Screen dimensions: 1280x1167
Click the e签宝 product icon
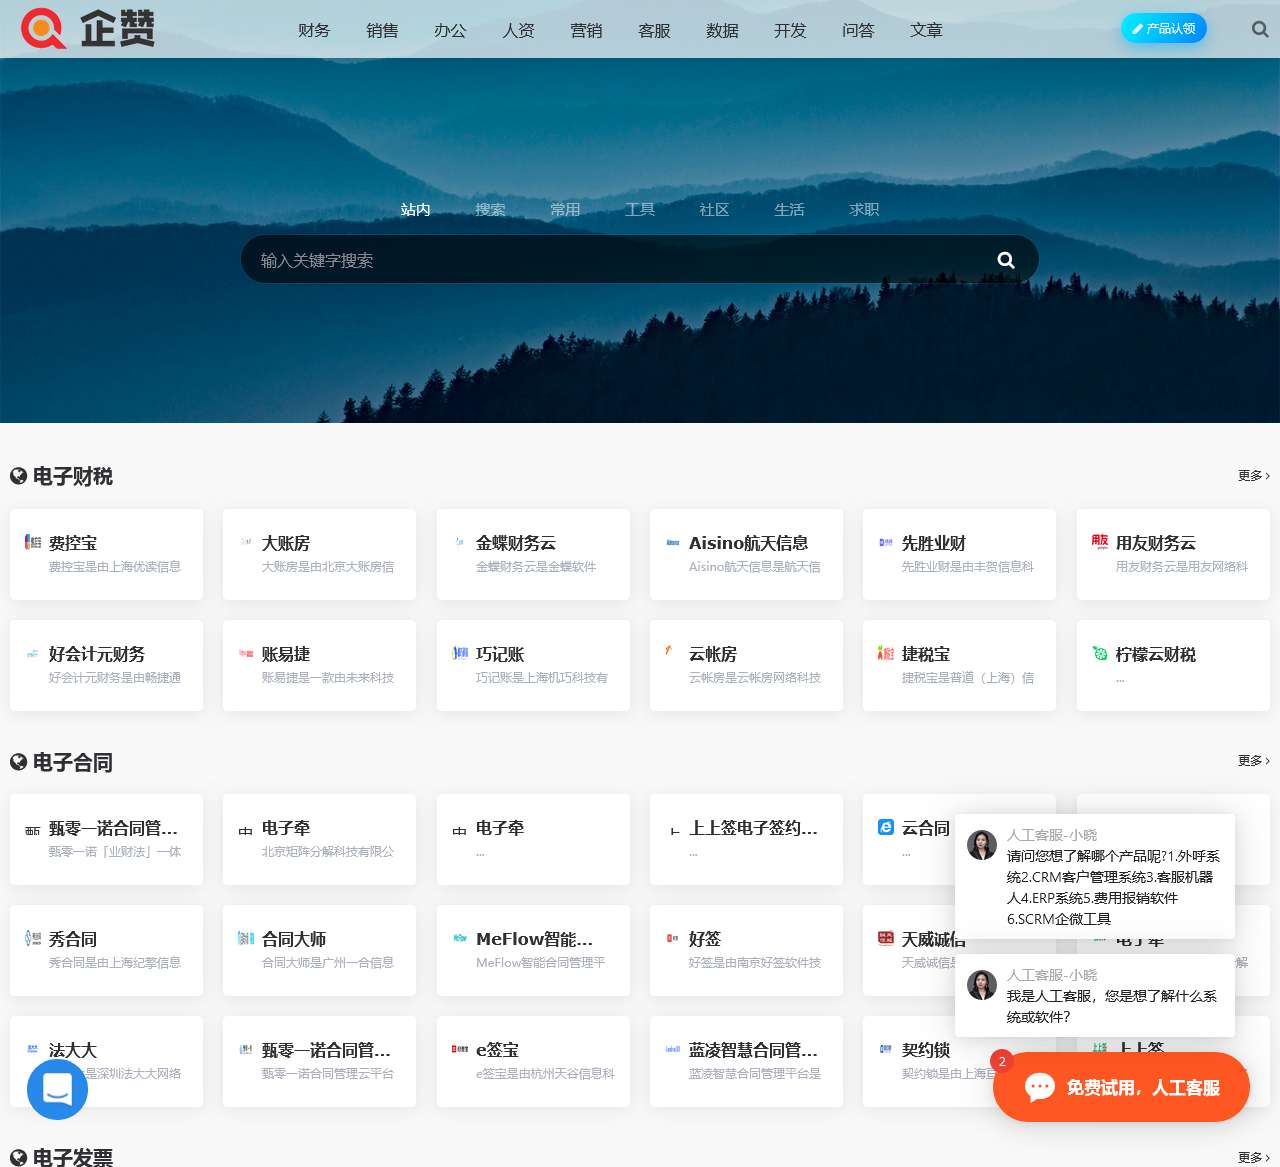459,1048
